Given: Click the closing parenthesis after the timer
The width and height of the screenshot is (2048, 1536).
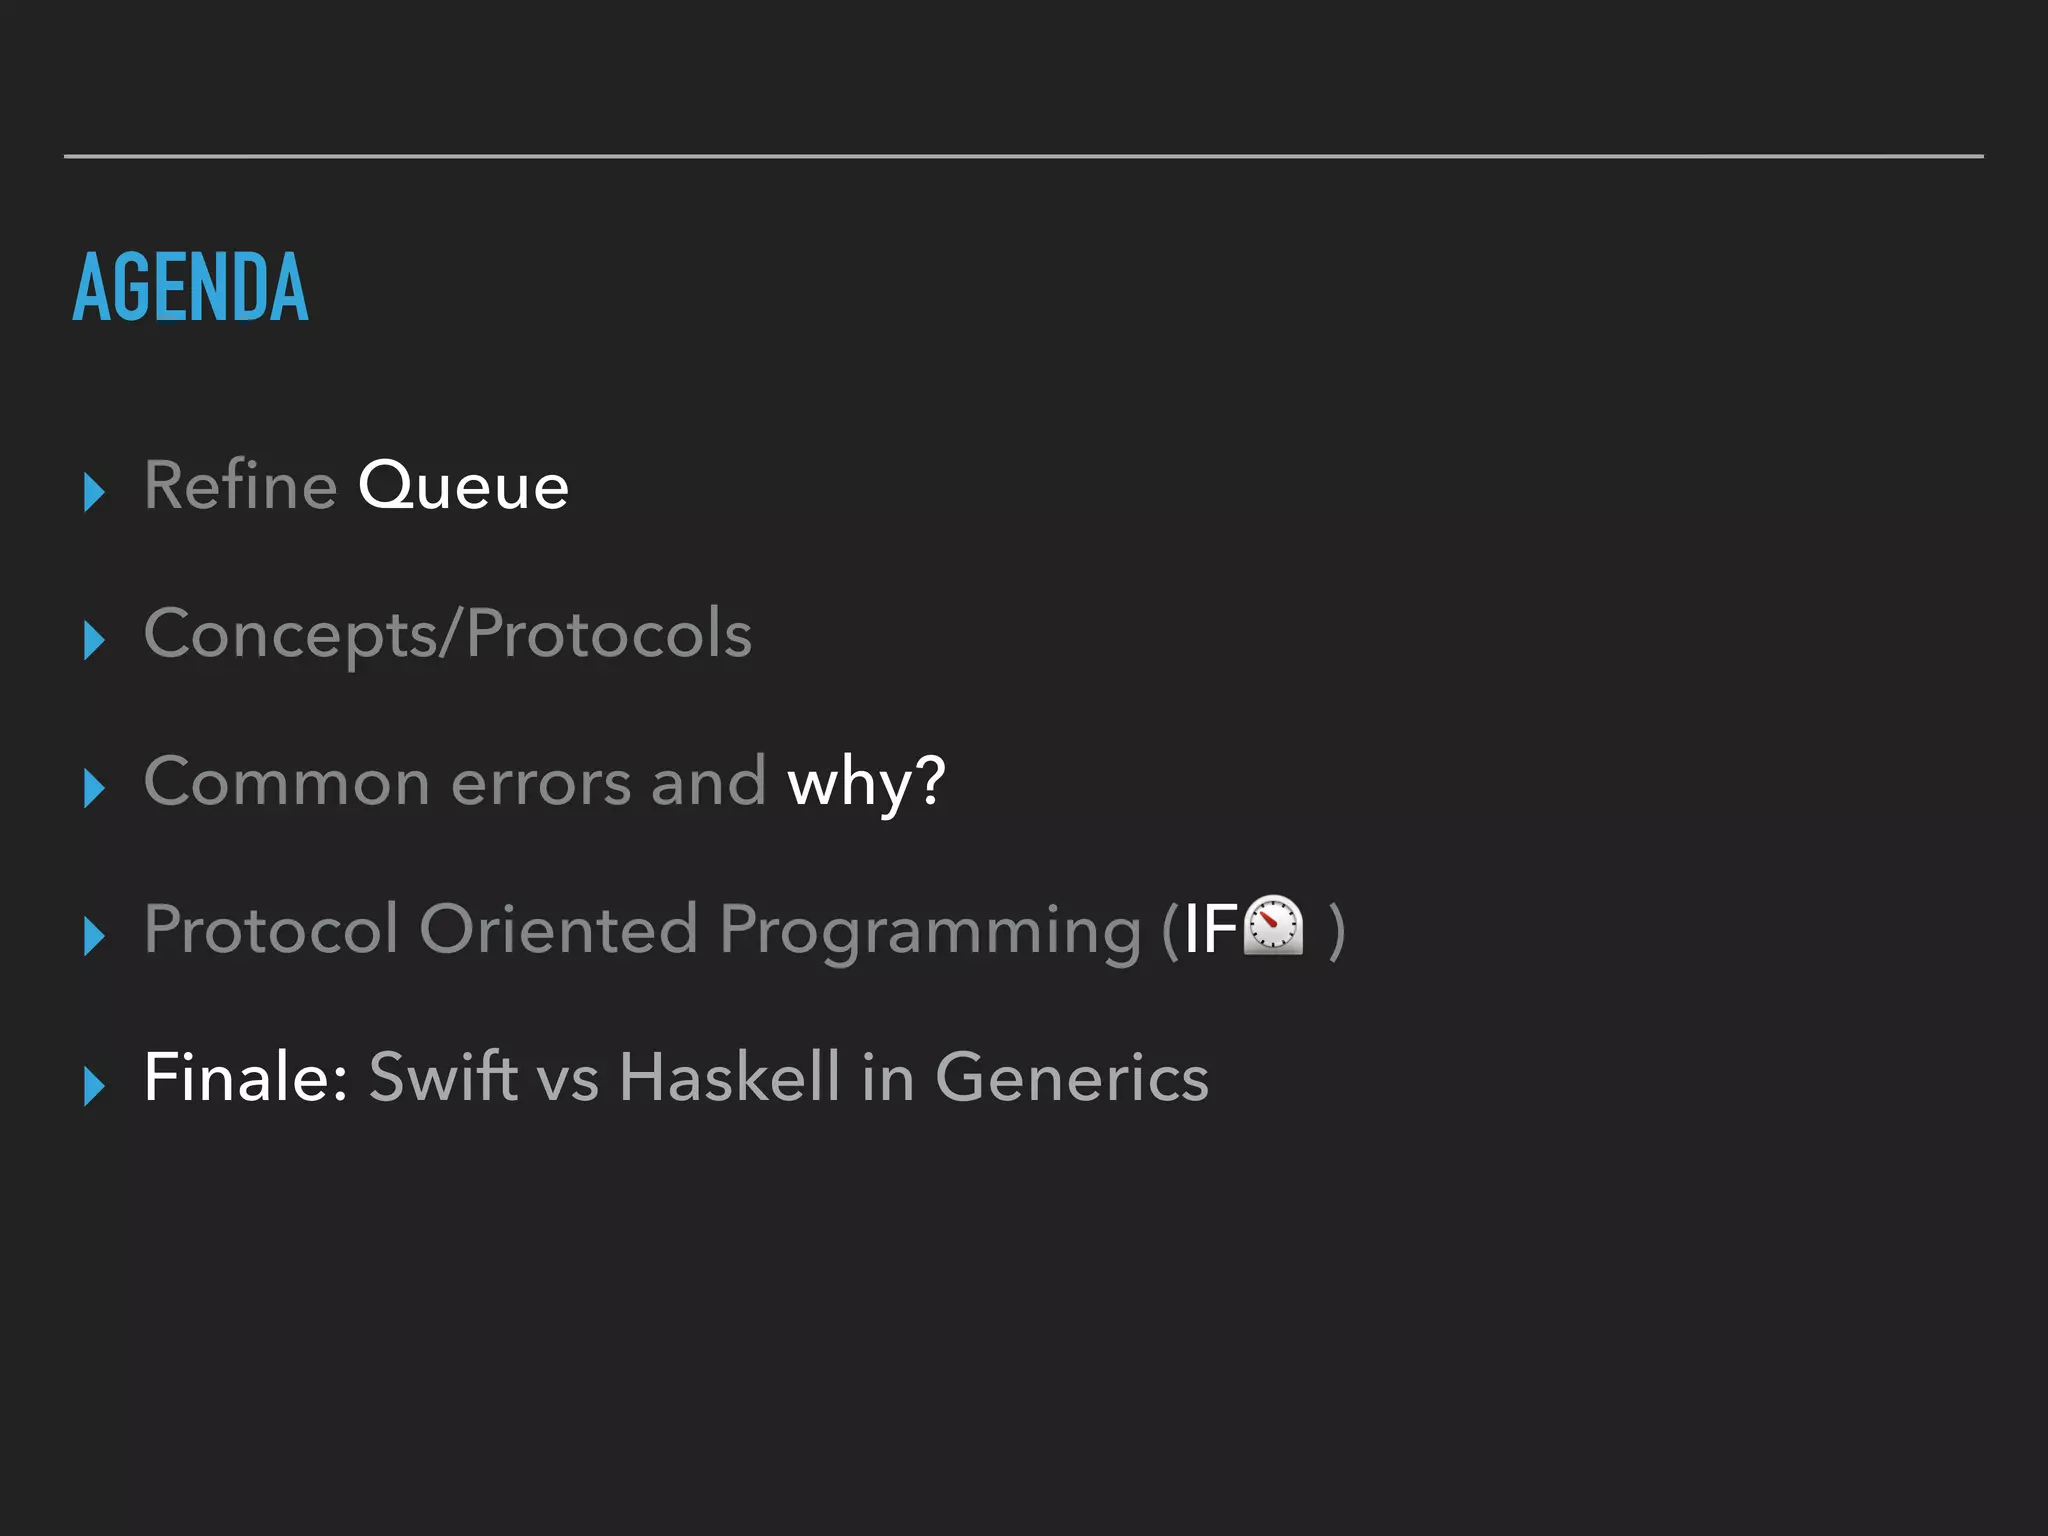Looking at the screenshot, I should click(1336, 930).
